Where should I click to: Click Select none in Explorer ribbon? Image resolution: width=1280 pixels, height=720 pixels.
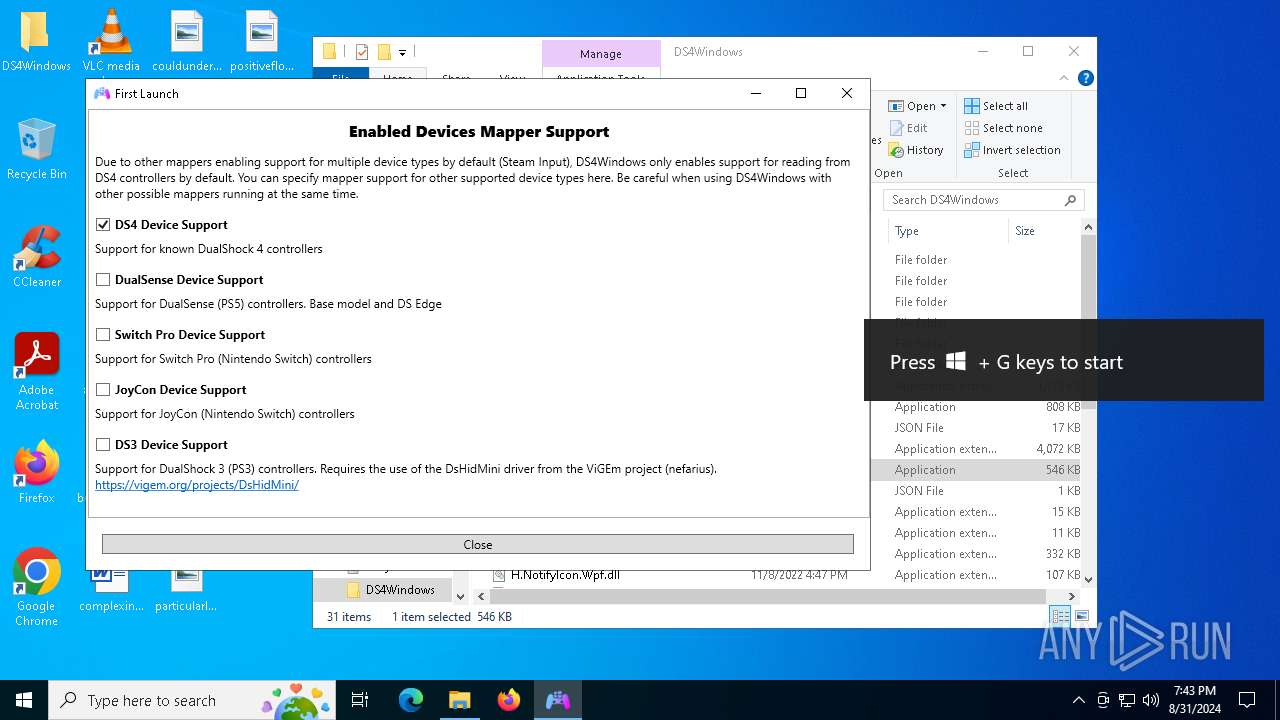[1003, 128]
